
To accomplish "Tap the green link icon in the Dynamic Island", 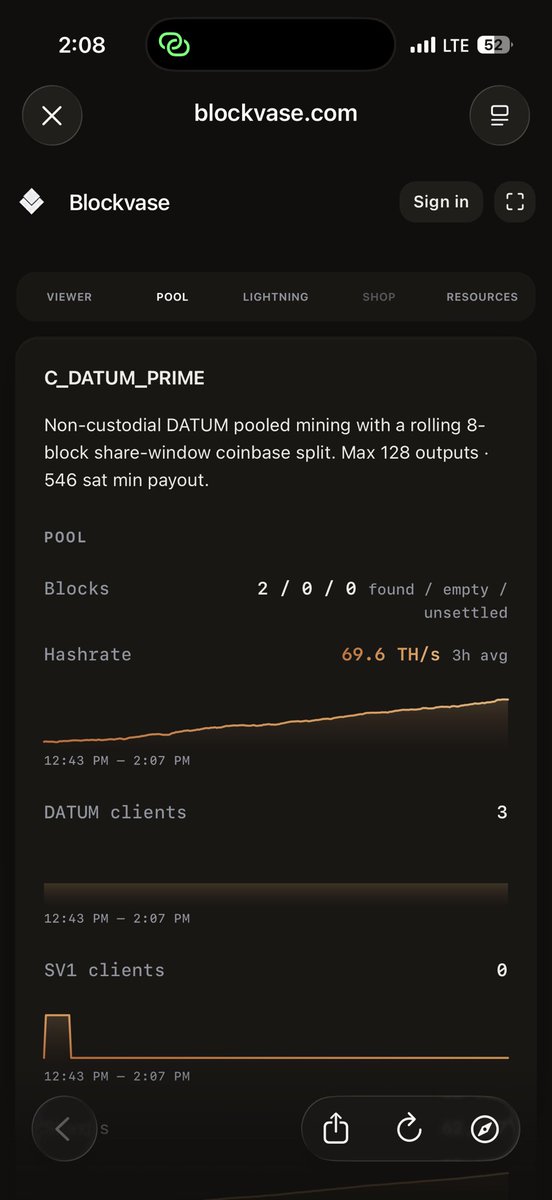I will pyautogui.click(x=174, y=45).
